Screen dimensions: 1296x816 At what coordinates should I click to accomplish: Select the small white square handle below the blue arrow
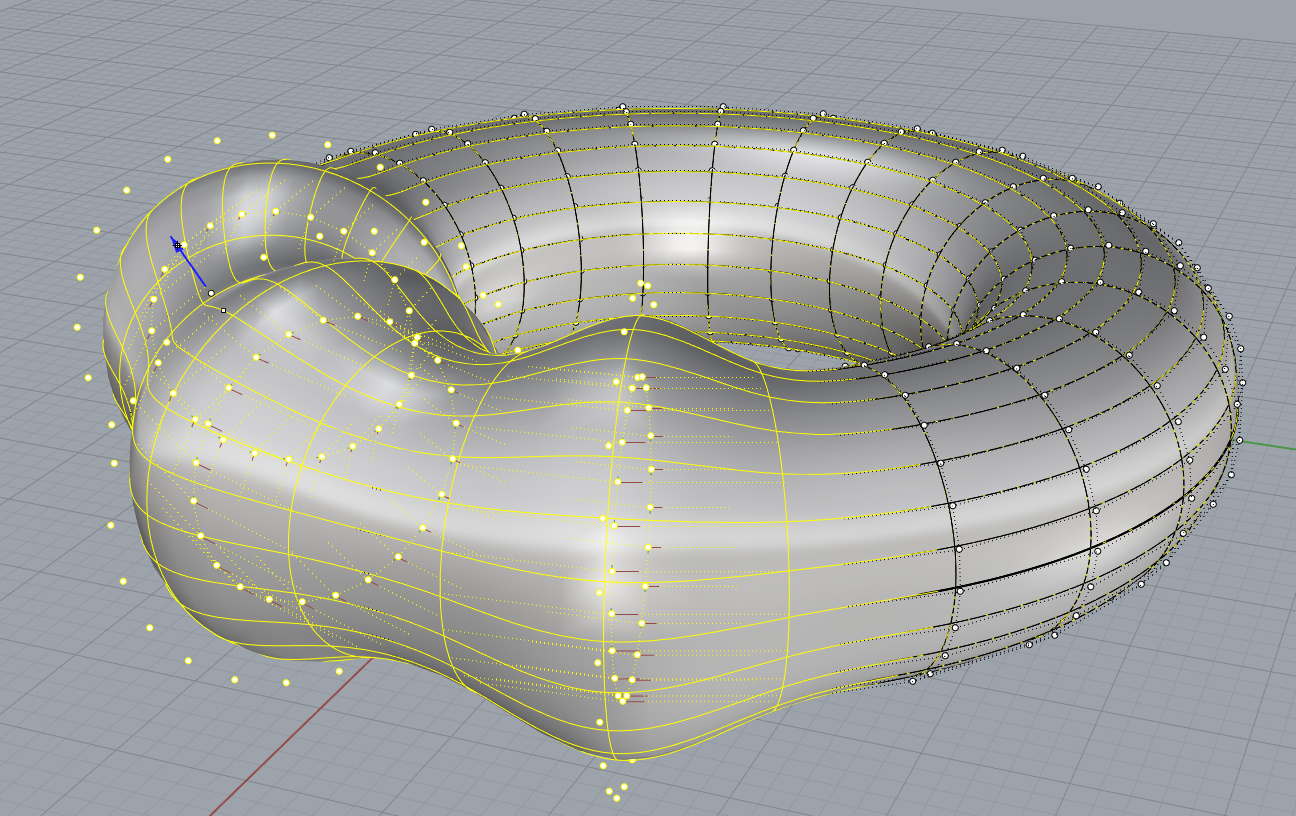tap(223, 310)
